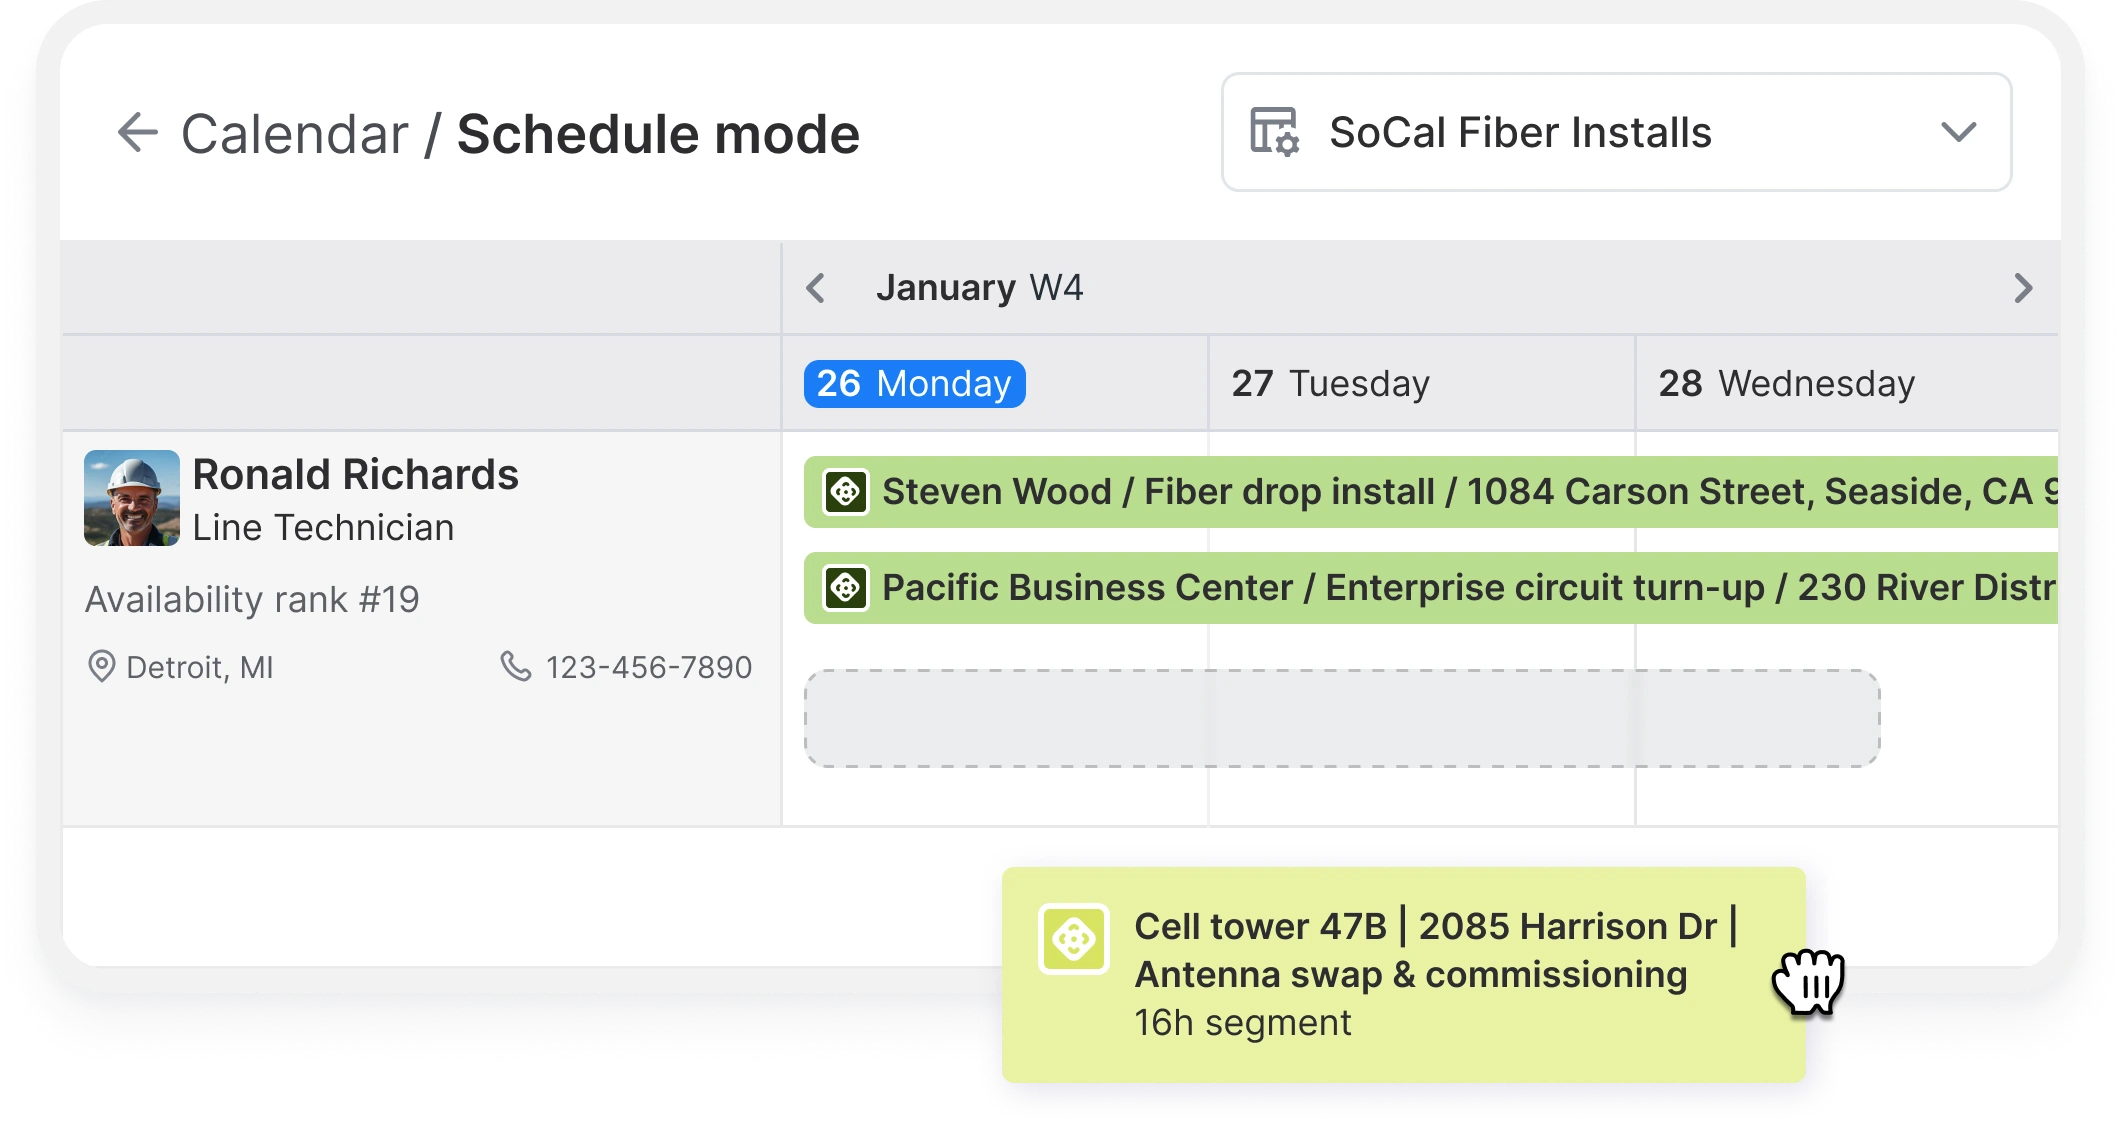Click the job icon on Pacific Business Center task

[846, 588]
